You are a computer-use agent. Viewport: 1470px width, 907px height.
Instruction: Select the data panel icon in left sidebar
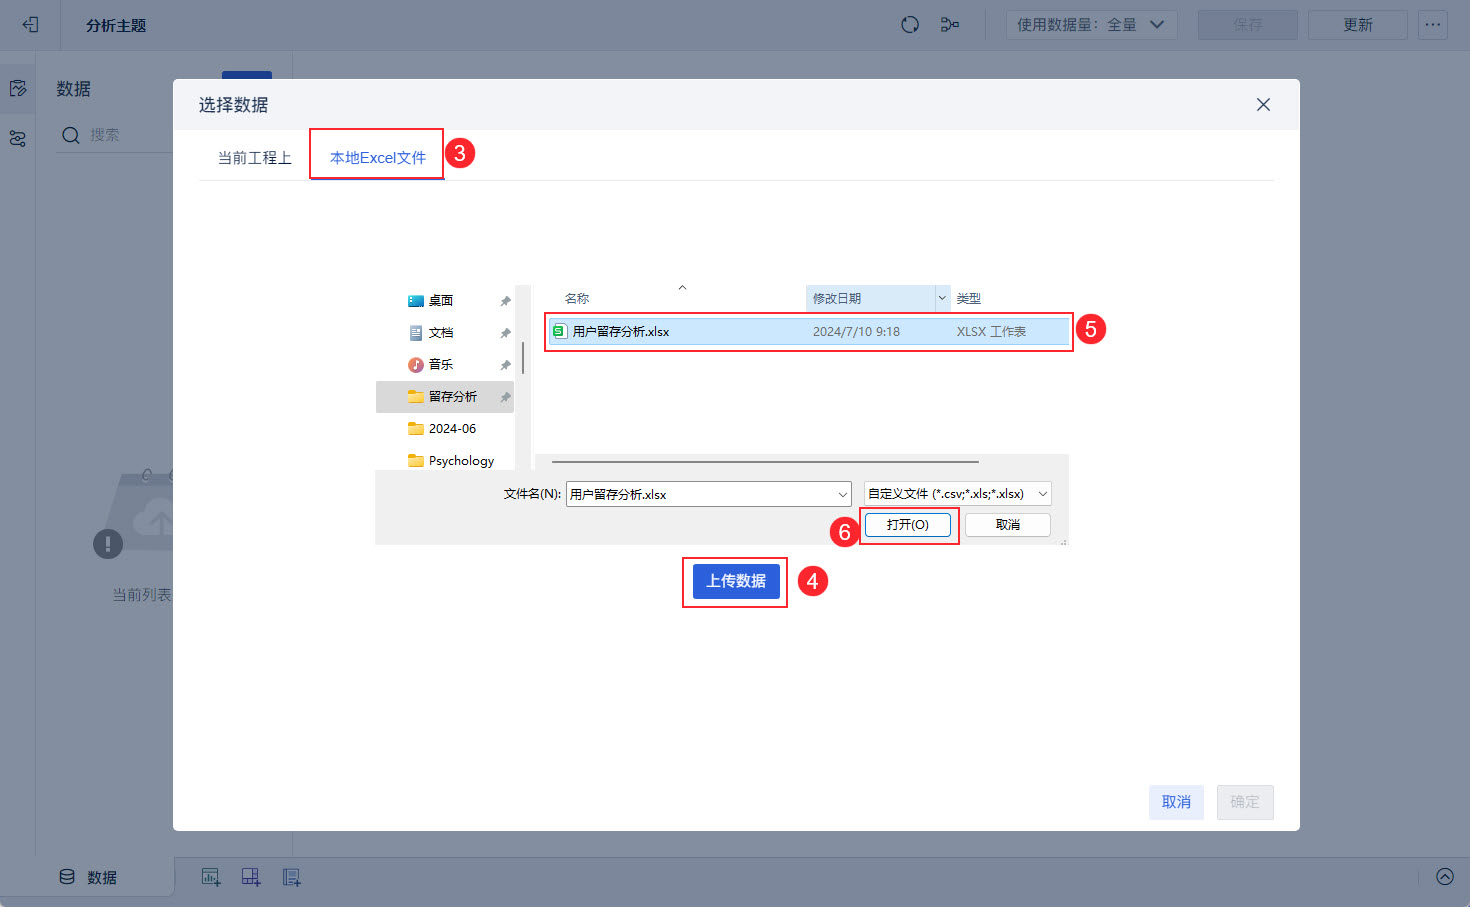(18, 89)
